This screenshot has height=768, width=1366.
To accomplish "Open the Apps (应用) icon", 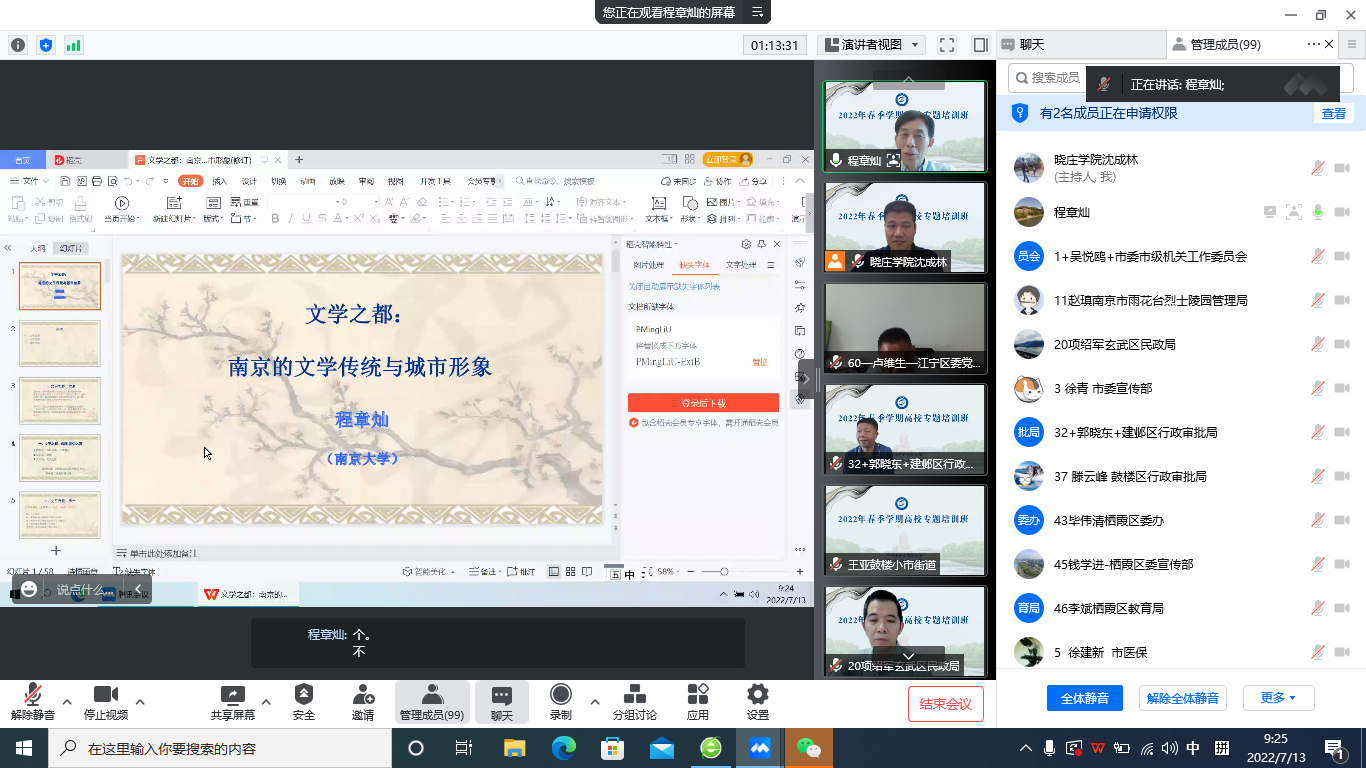I will click(x=698, y=702).
